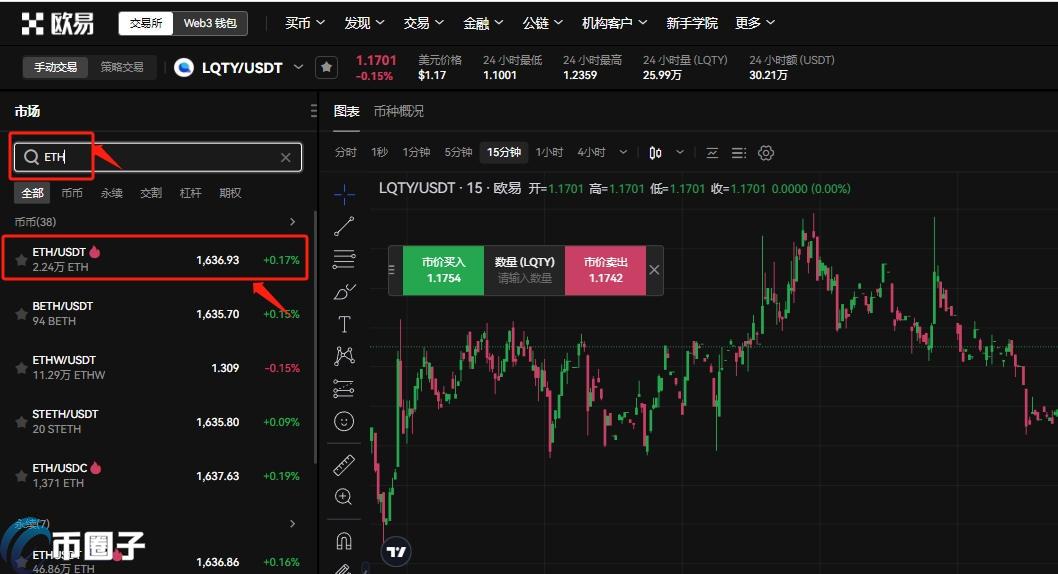Open the 金融 dropdown menu

point(482,24)
